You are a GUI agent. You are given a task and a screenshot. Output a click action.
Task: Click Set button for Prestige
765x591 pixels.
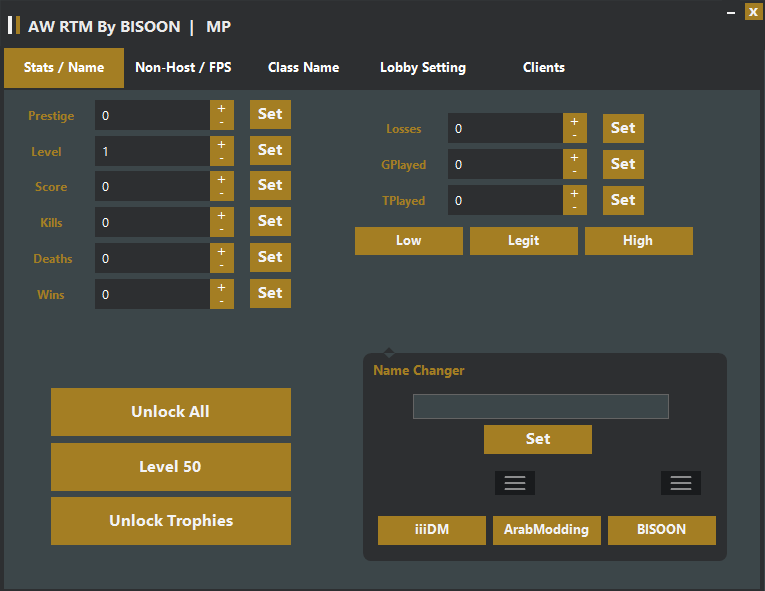click(x=270, y=115)
